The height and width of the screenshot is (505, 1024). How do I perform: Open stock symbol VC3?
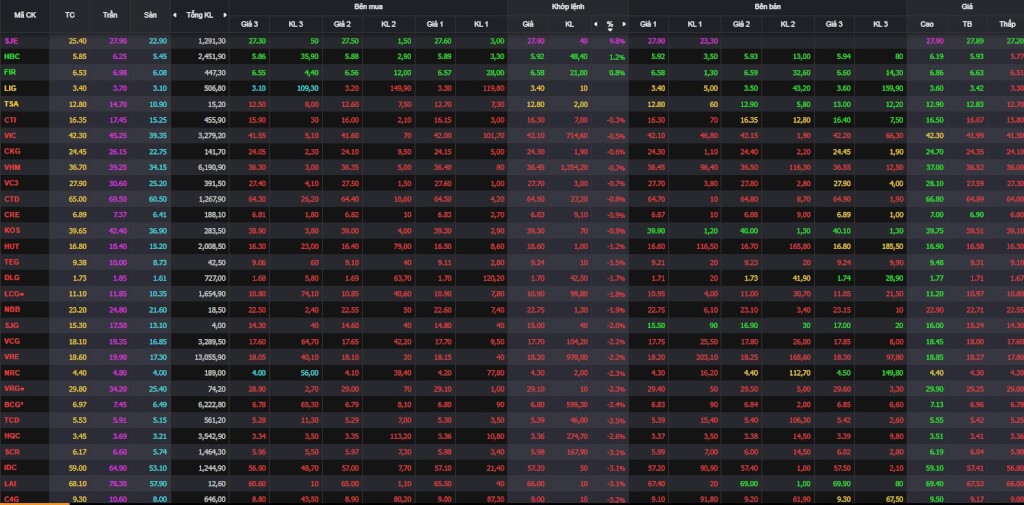click(x=11, y=182)
